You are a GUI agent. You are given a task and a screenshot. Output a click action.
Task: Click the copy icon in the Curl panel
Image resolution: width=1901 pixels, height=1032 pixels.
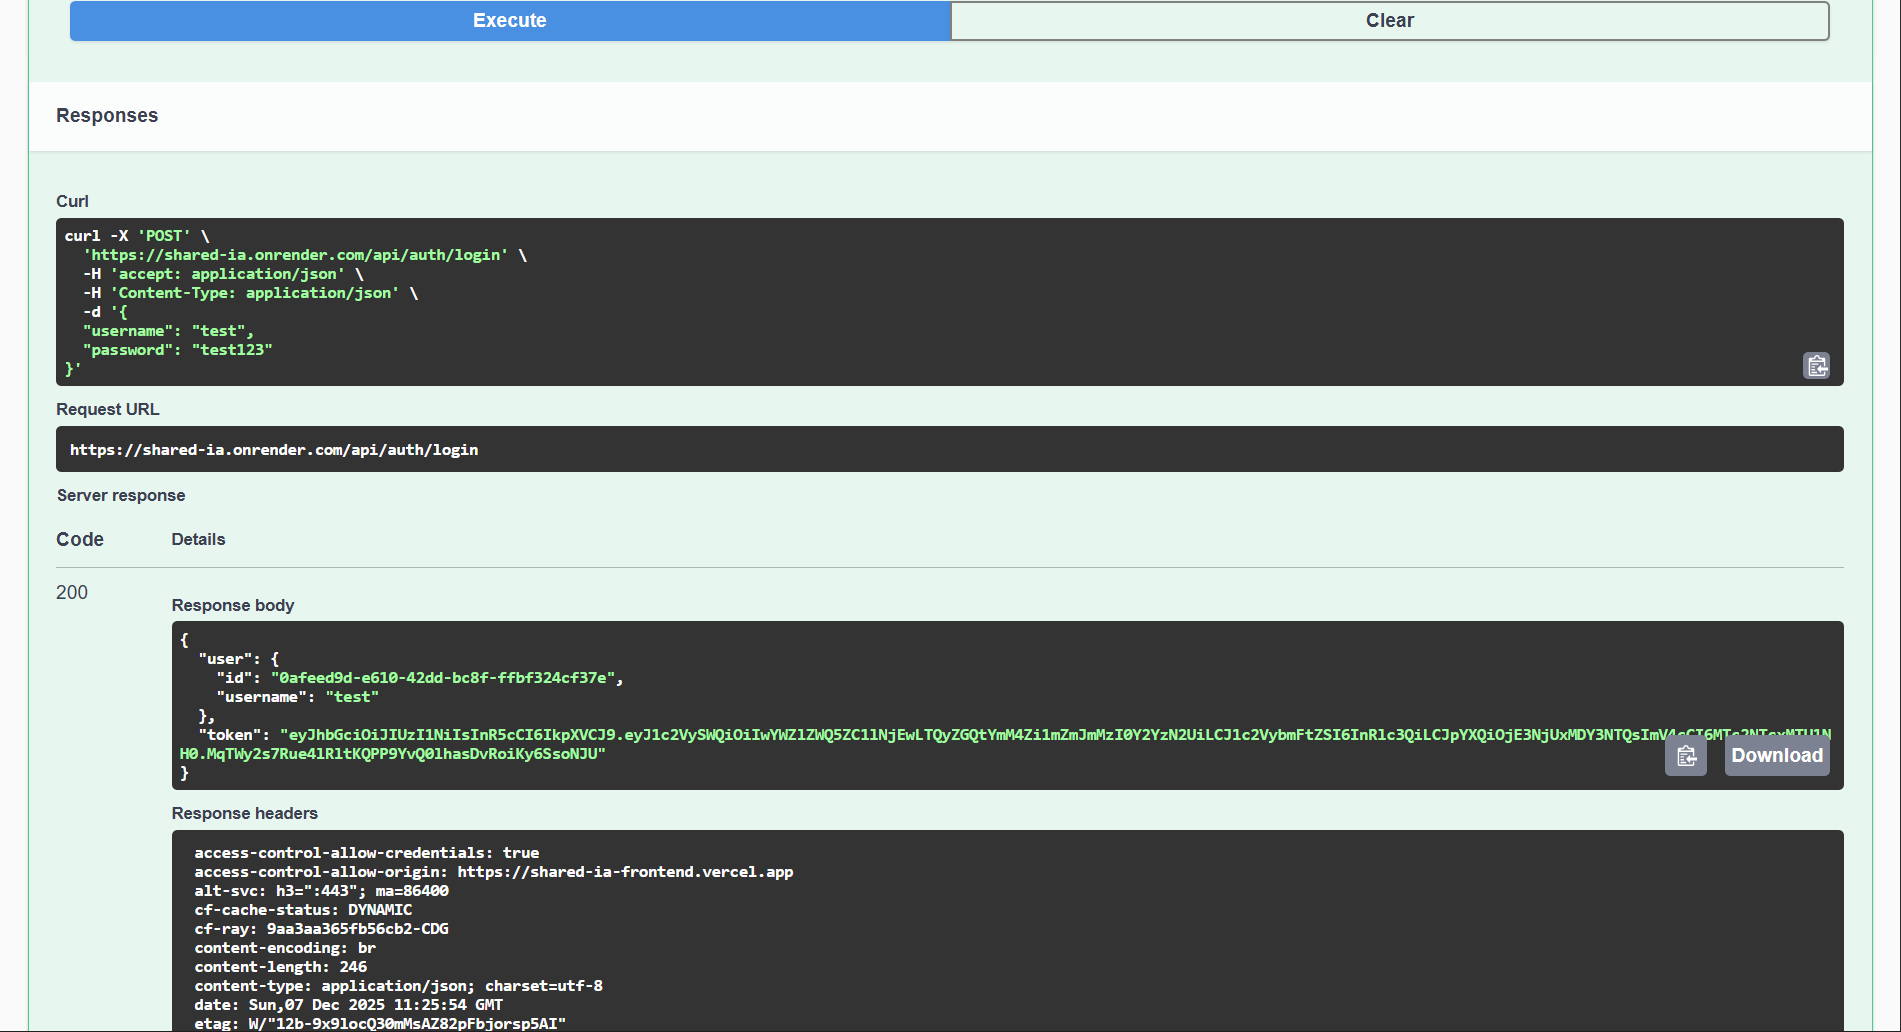(1816, 365)
